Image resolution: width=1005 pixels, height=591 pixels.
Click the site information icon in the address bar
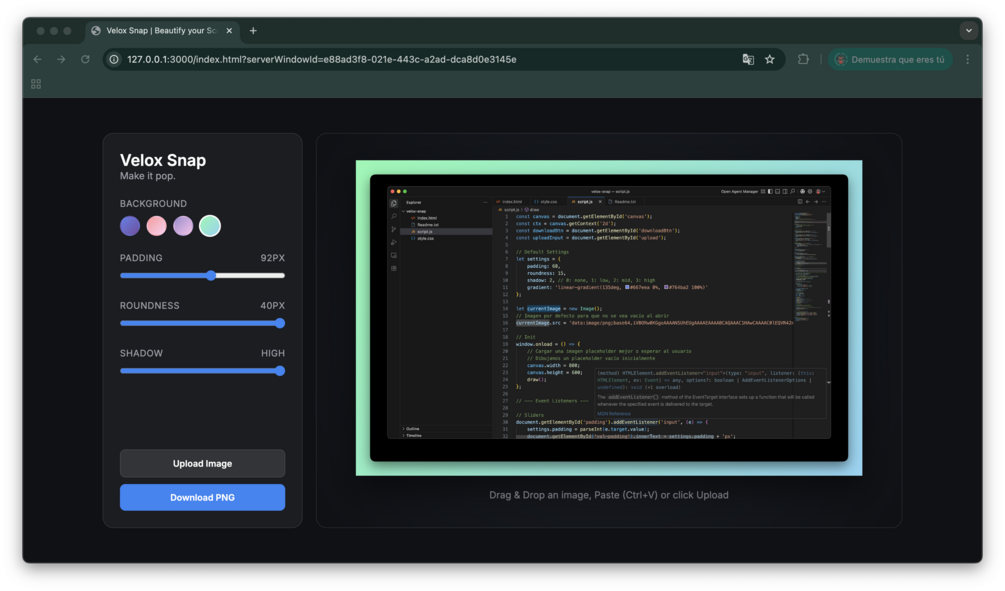113,59
